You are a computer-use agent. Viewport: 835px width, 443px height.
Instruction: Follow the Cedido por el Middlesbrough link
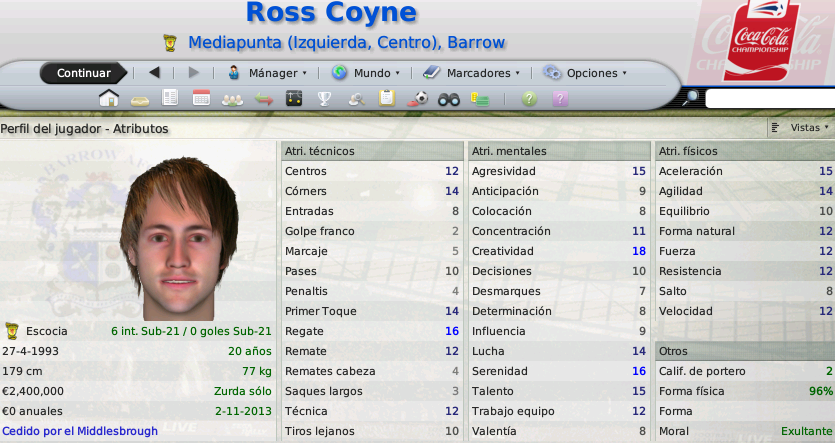80,431
